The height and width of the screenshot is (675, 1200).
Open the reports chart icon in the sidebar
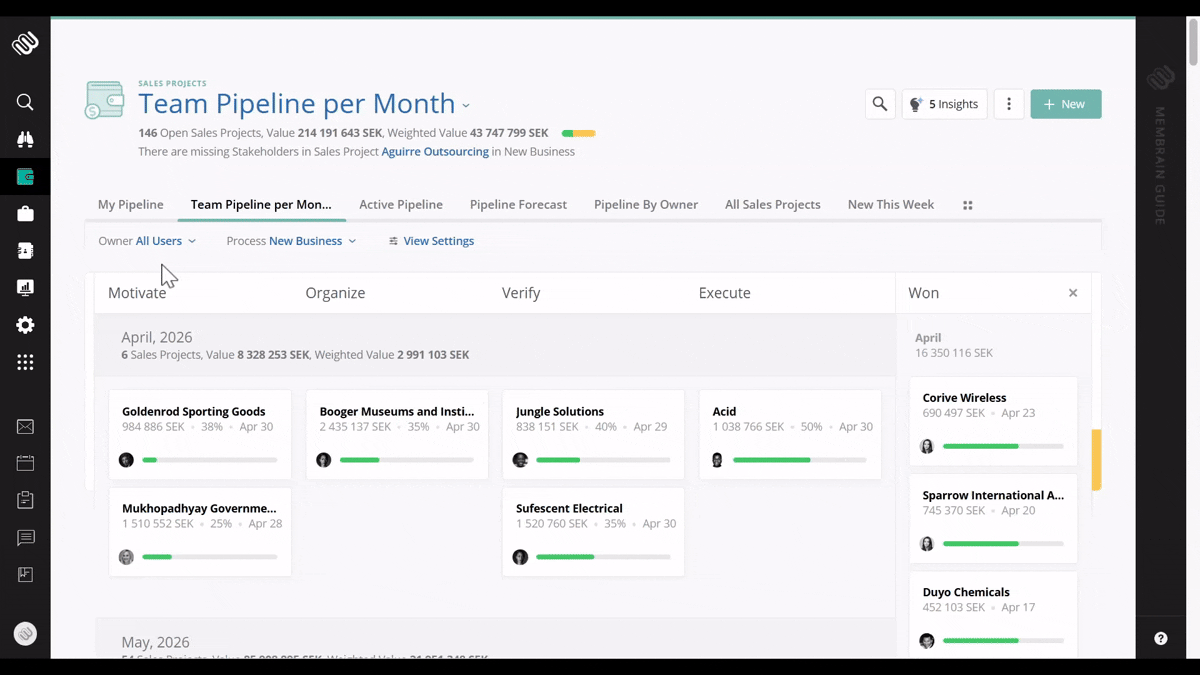(x=25, y=288)
